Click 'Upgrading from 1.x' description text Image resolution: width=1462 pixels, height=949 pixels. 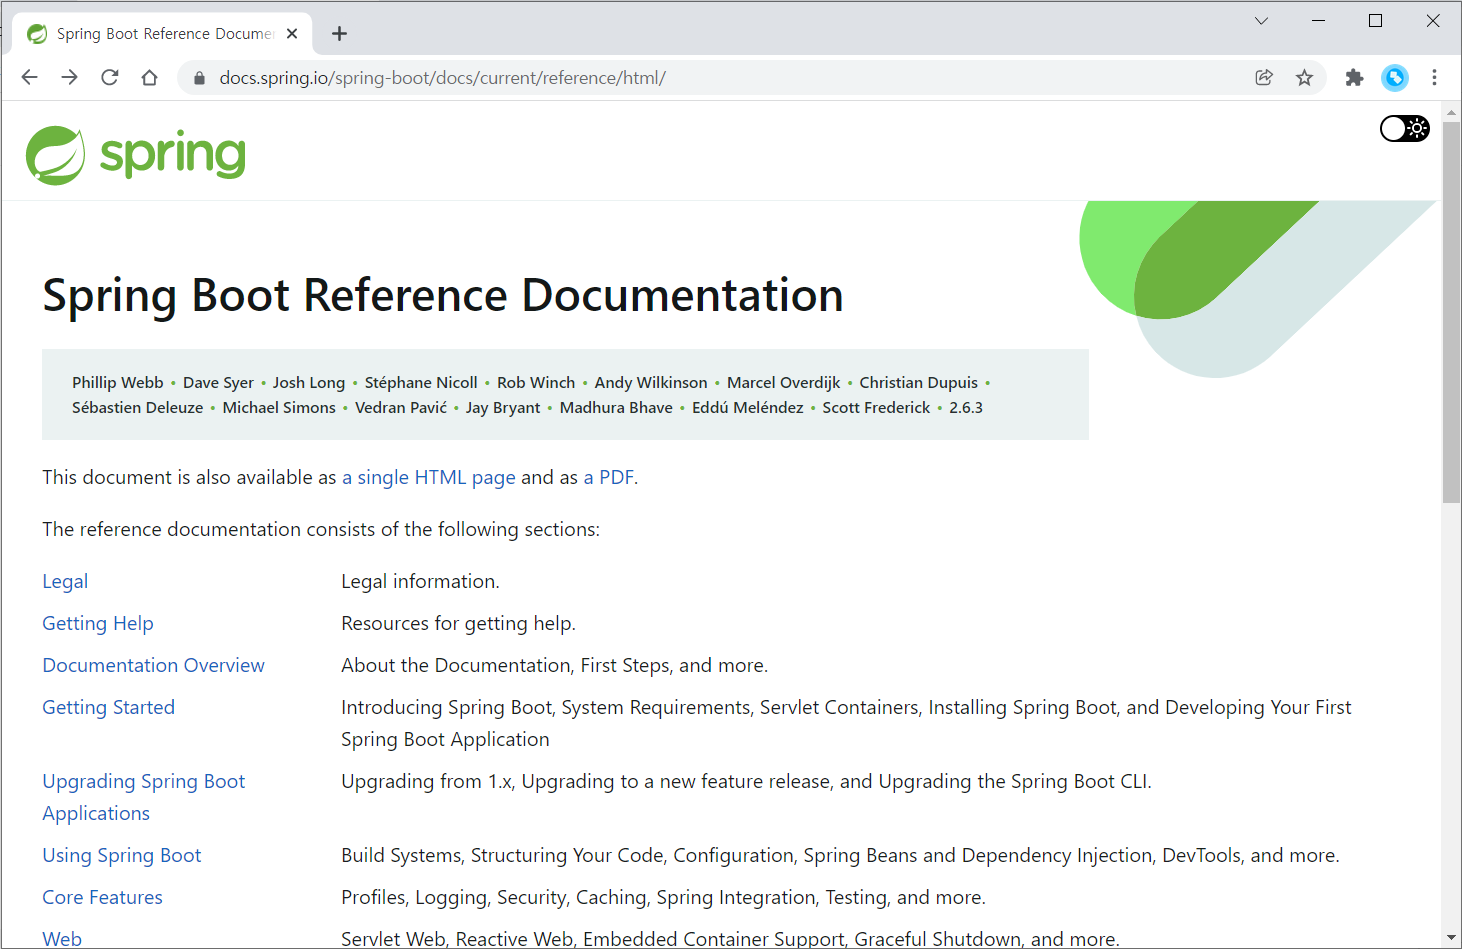(746, 782)
